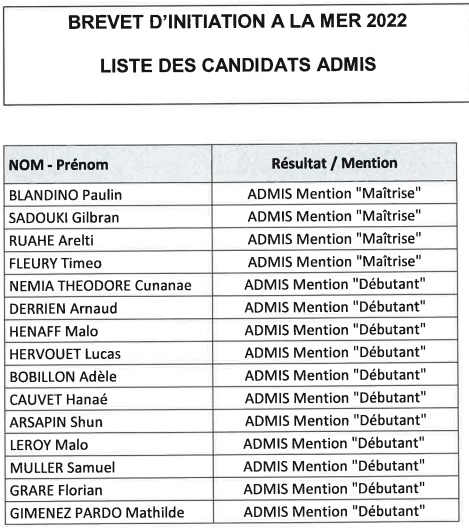The height and width of the screenshot is (531, 469).
Task: Click the title BREVET D'INITIATION A LA MER 2022
Action: coord(237,21)
